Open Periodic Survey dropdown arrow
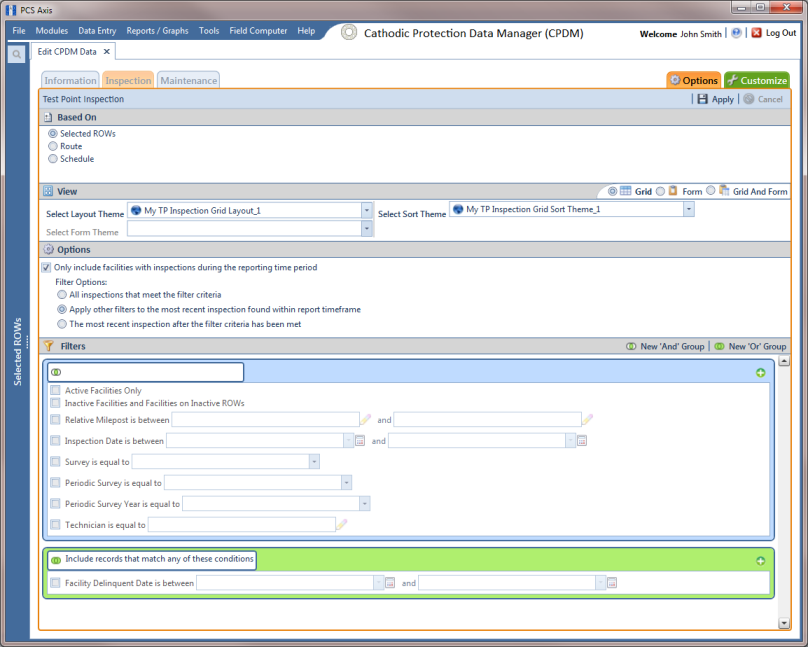Image resolution: width=808 pixels, height=647 pixels. (346, 483)
